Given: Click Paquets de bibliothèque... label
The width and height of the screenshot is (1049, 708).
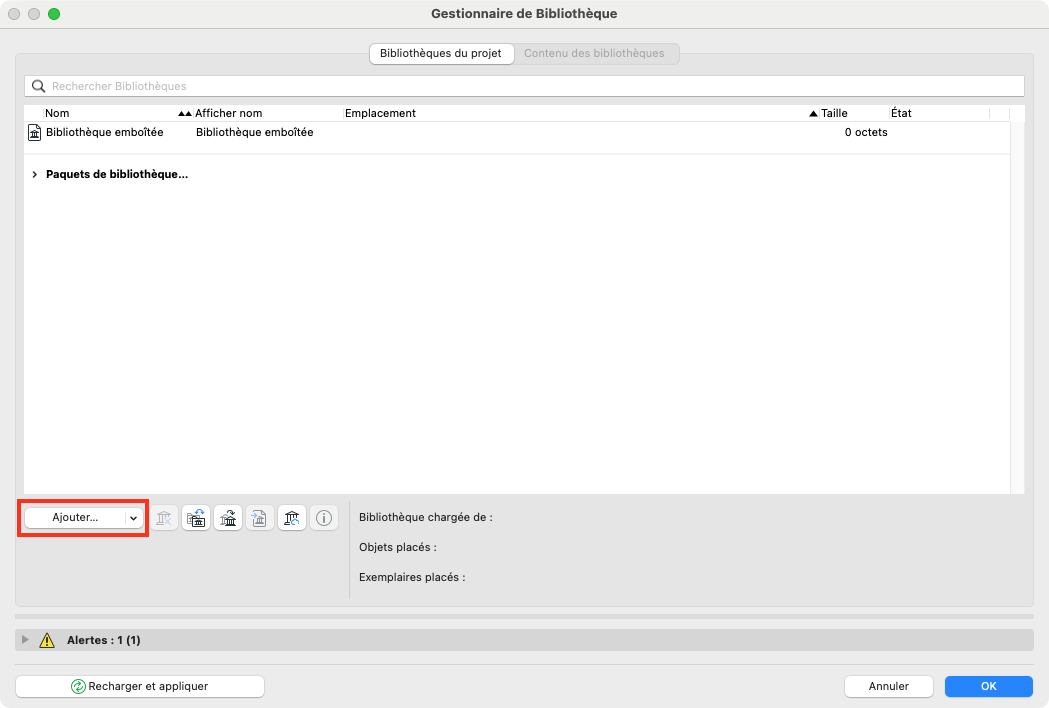Looking at the screenshot, I should 117,175.
